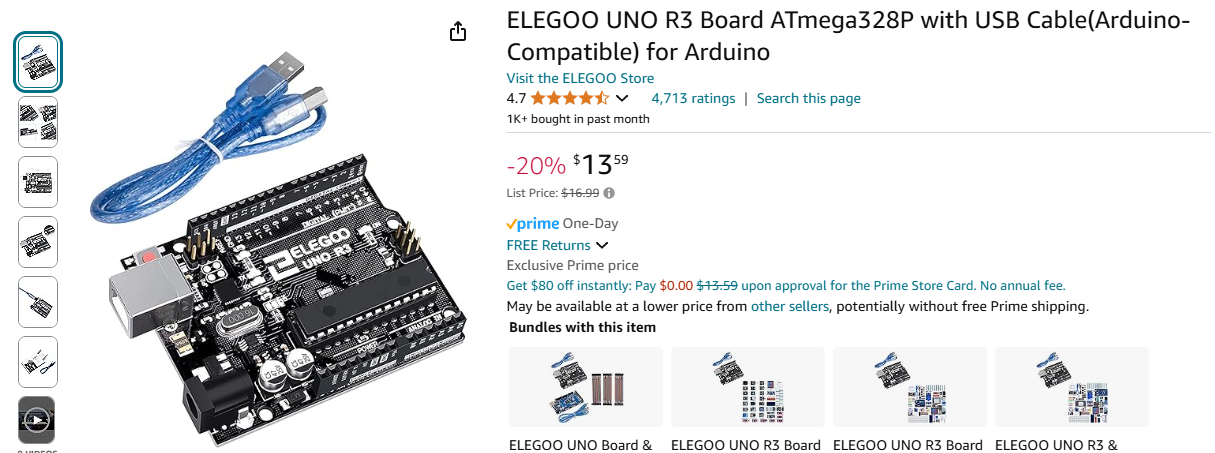This screenshot has width=1215, height=453.
Task: Click Search this page link
Action: 808,98
